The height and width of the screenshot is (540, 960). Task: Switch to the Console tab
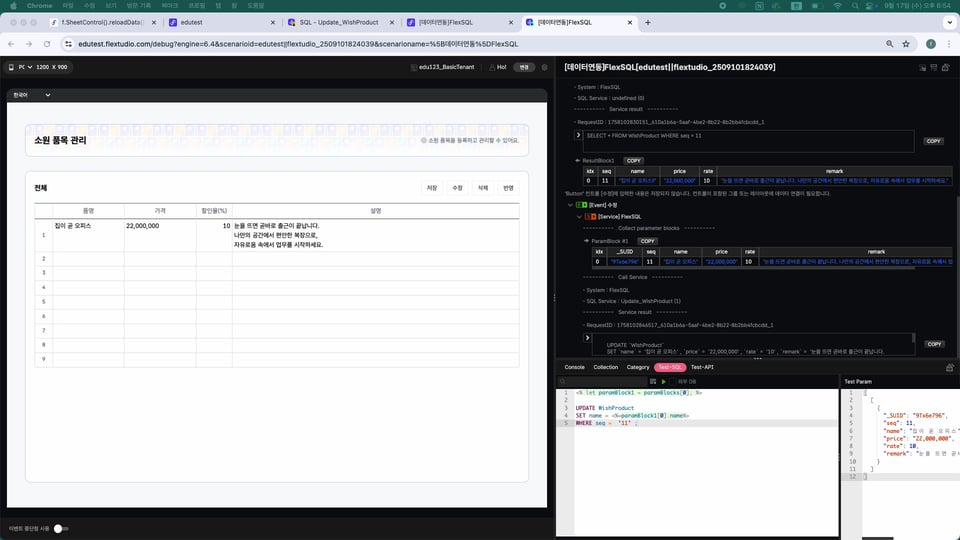[574, 367]
